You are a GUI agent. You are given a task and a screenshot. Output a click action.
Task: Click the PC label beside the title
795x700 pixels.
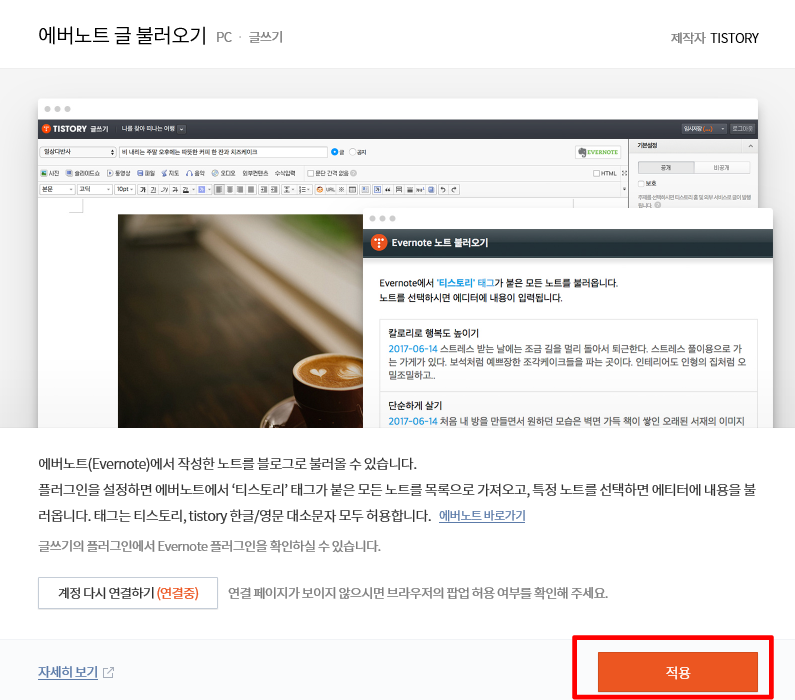[224, 37]
